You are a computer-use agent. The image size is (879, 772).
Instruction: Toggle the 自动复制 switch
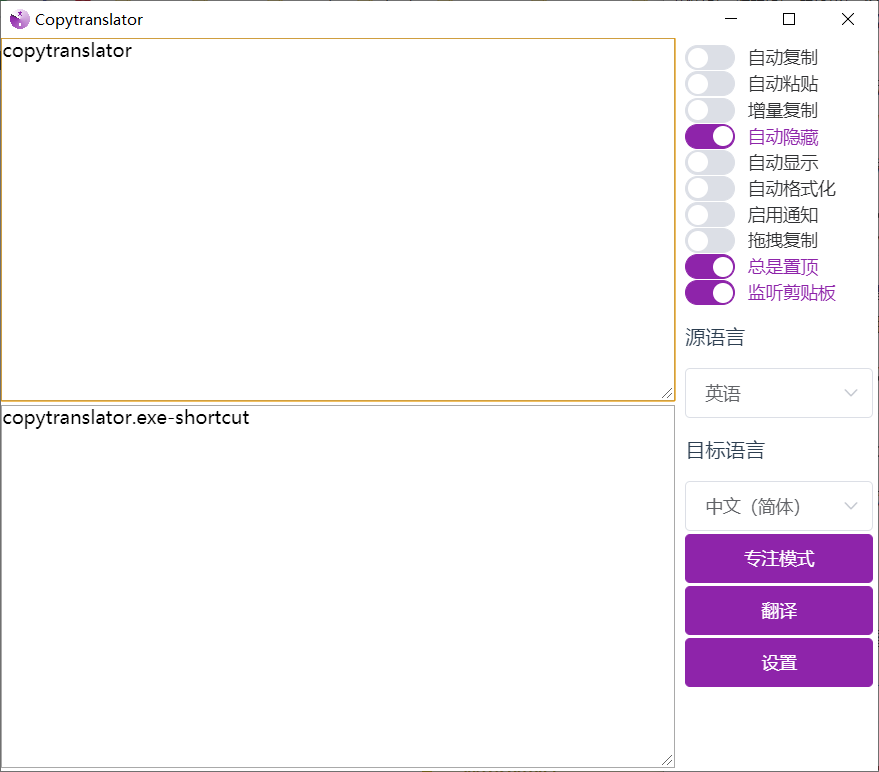point(710,57)
